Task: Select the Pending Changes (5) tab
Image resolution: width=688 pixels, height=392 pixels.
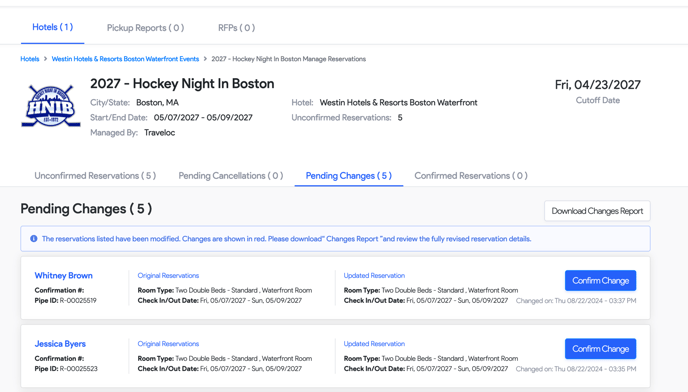Action: pos(349,176)
